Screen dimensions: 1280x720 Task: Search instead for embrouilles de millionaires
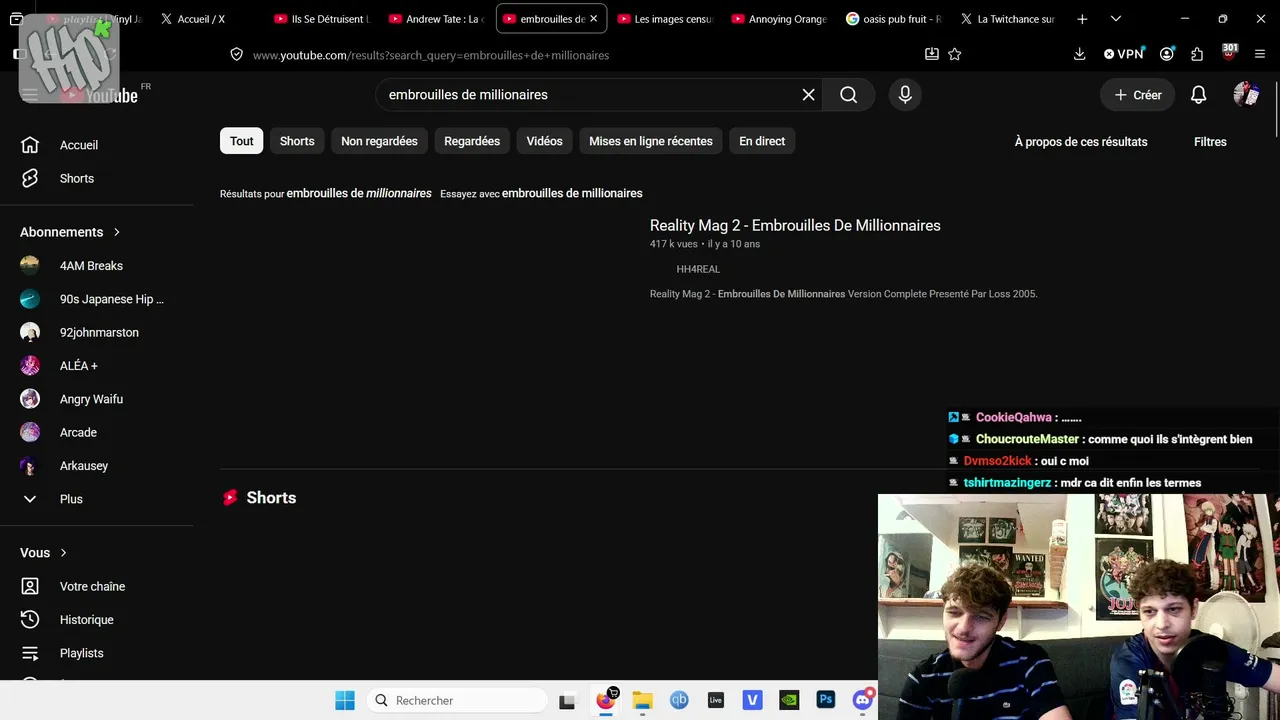572,193
